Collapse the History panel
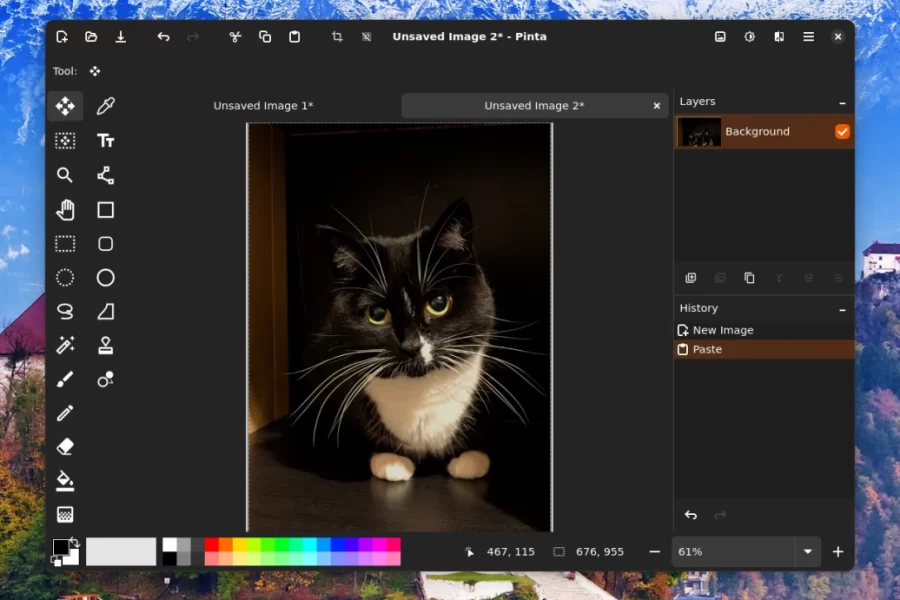The height and width of the screenshot is (600, 900). coord(842,309)
